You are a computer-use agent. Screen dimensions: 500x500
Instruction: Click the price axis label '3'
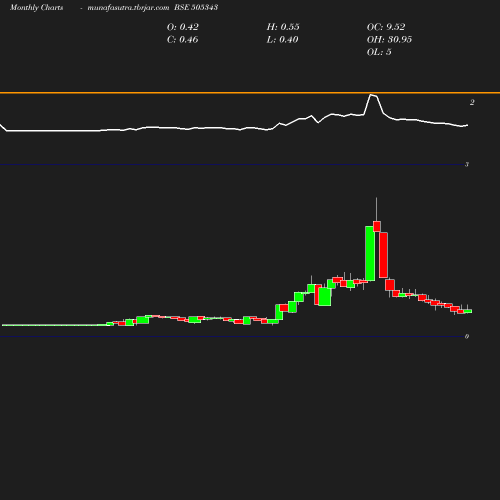click(x=467, y=164)
